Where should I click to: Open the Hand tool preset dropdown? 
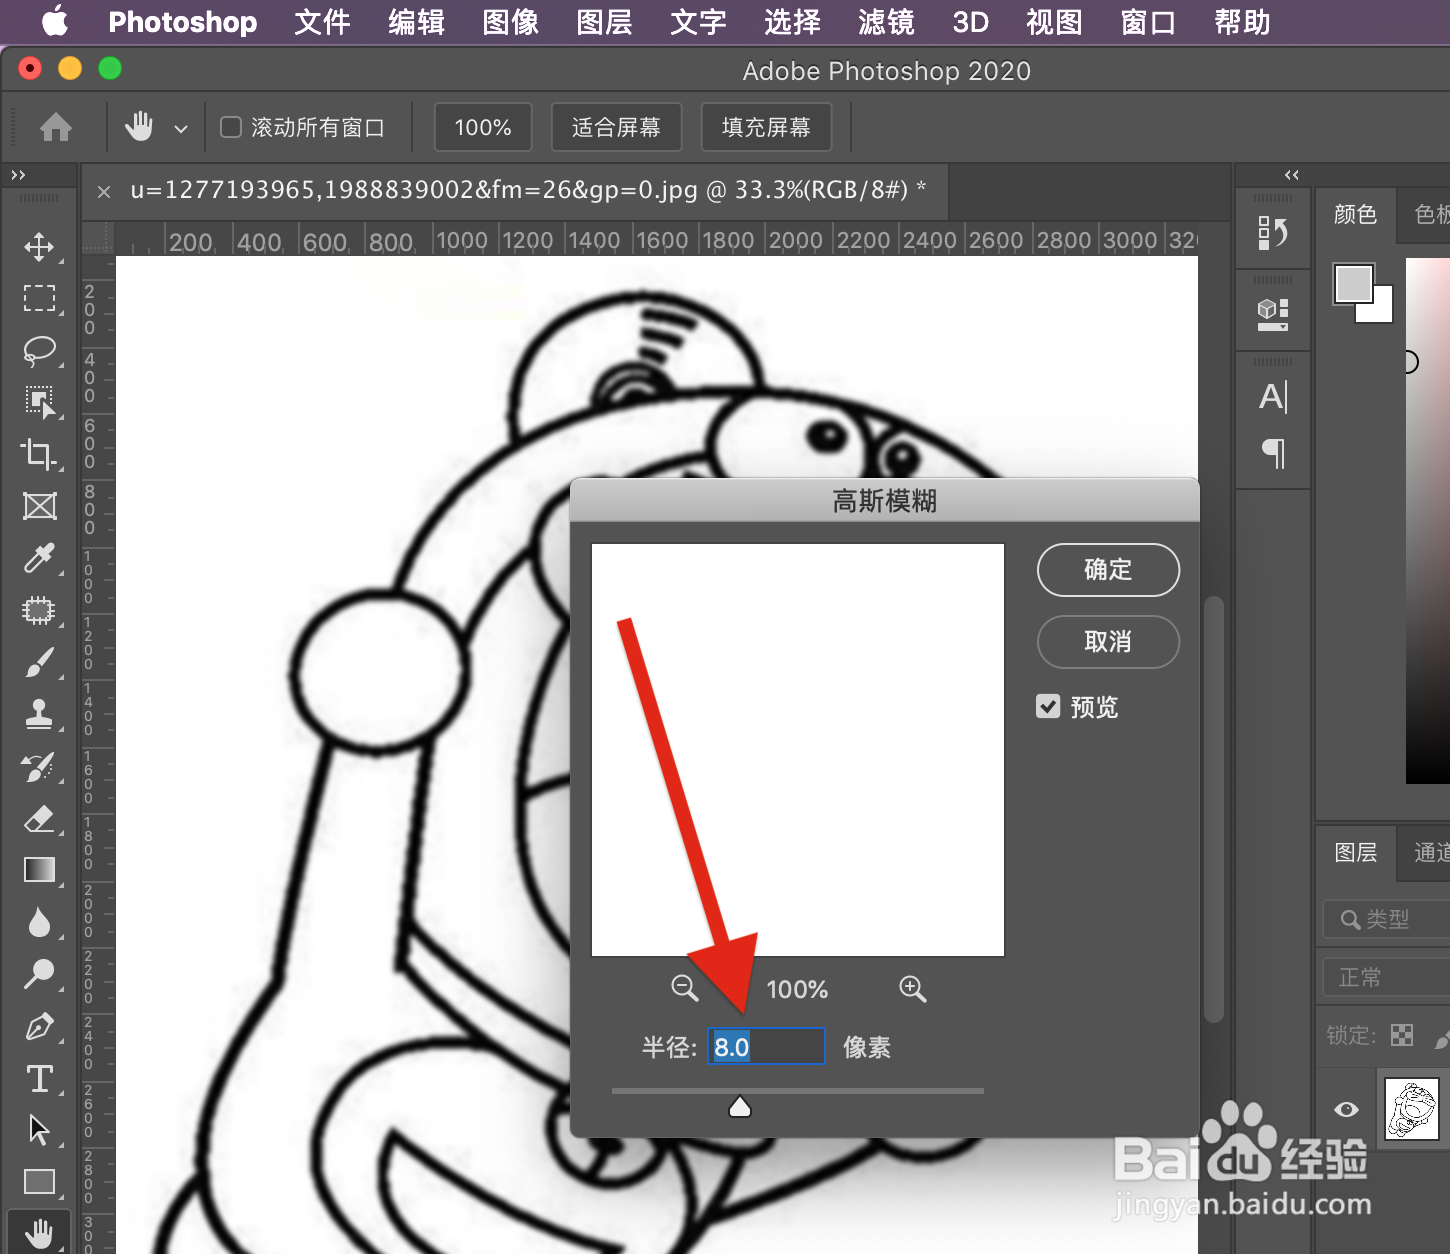pyautogui.click(x=181, y=128)
